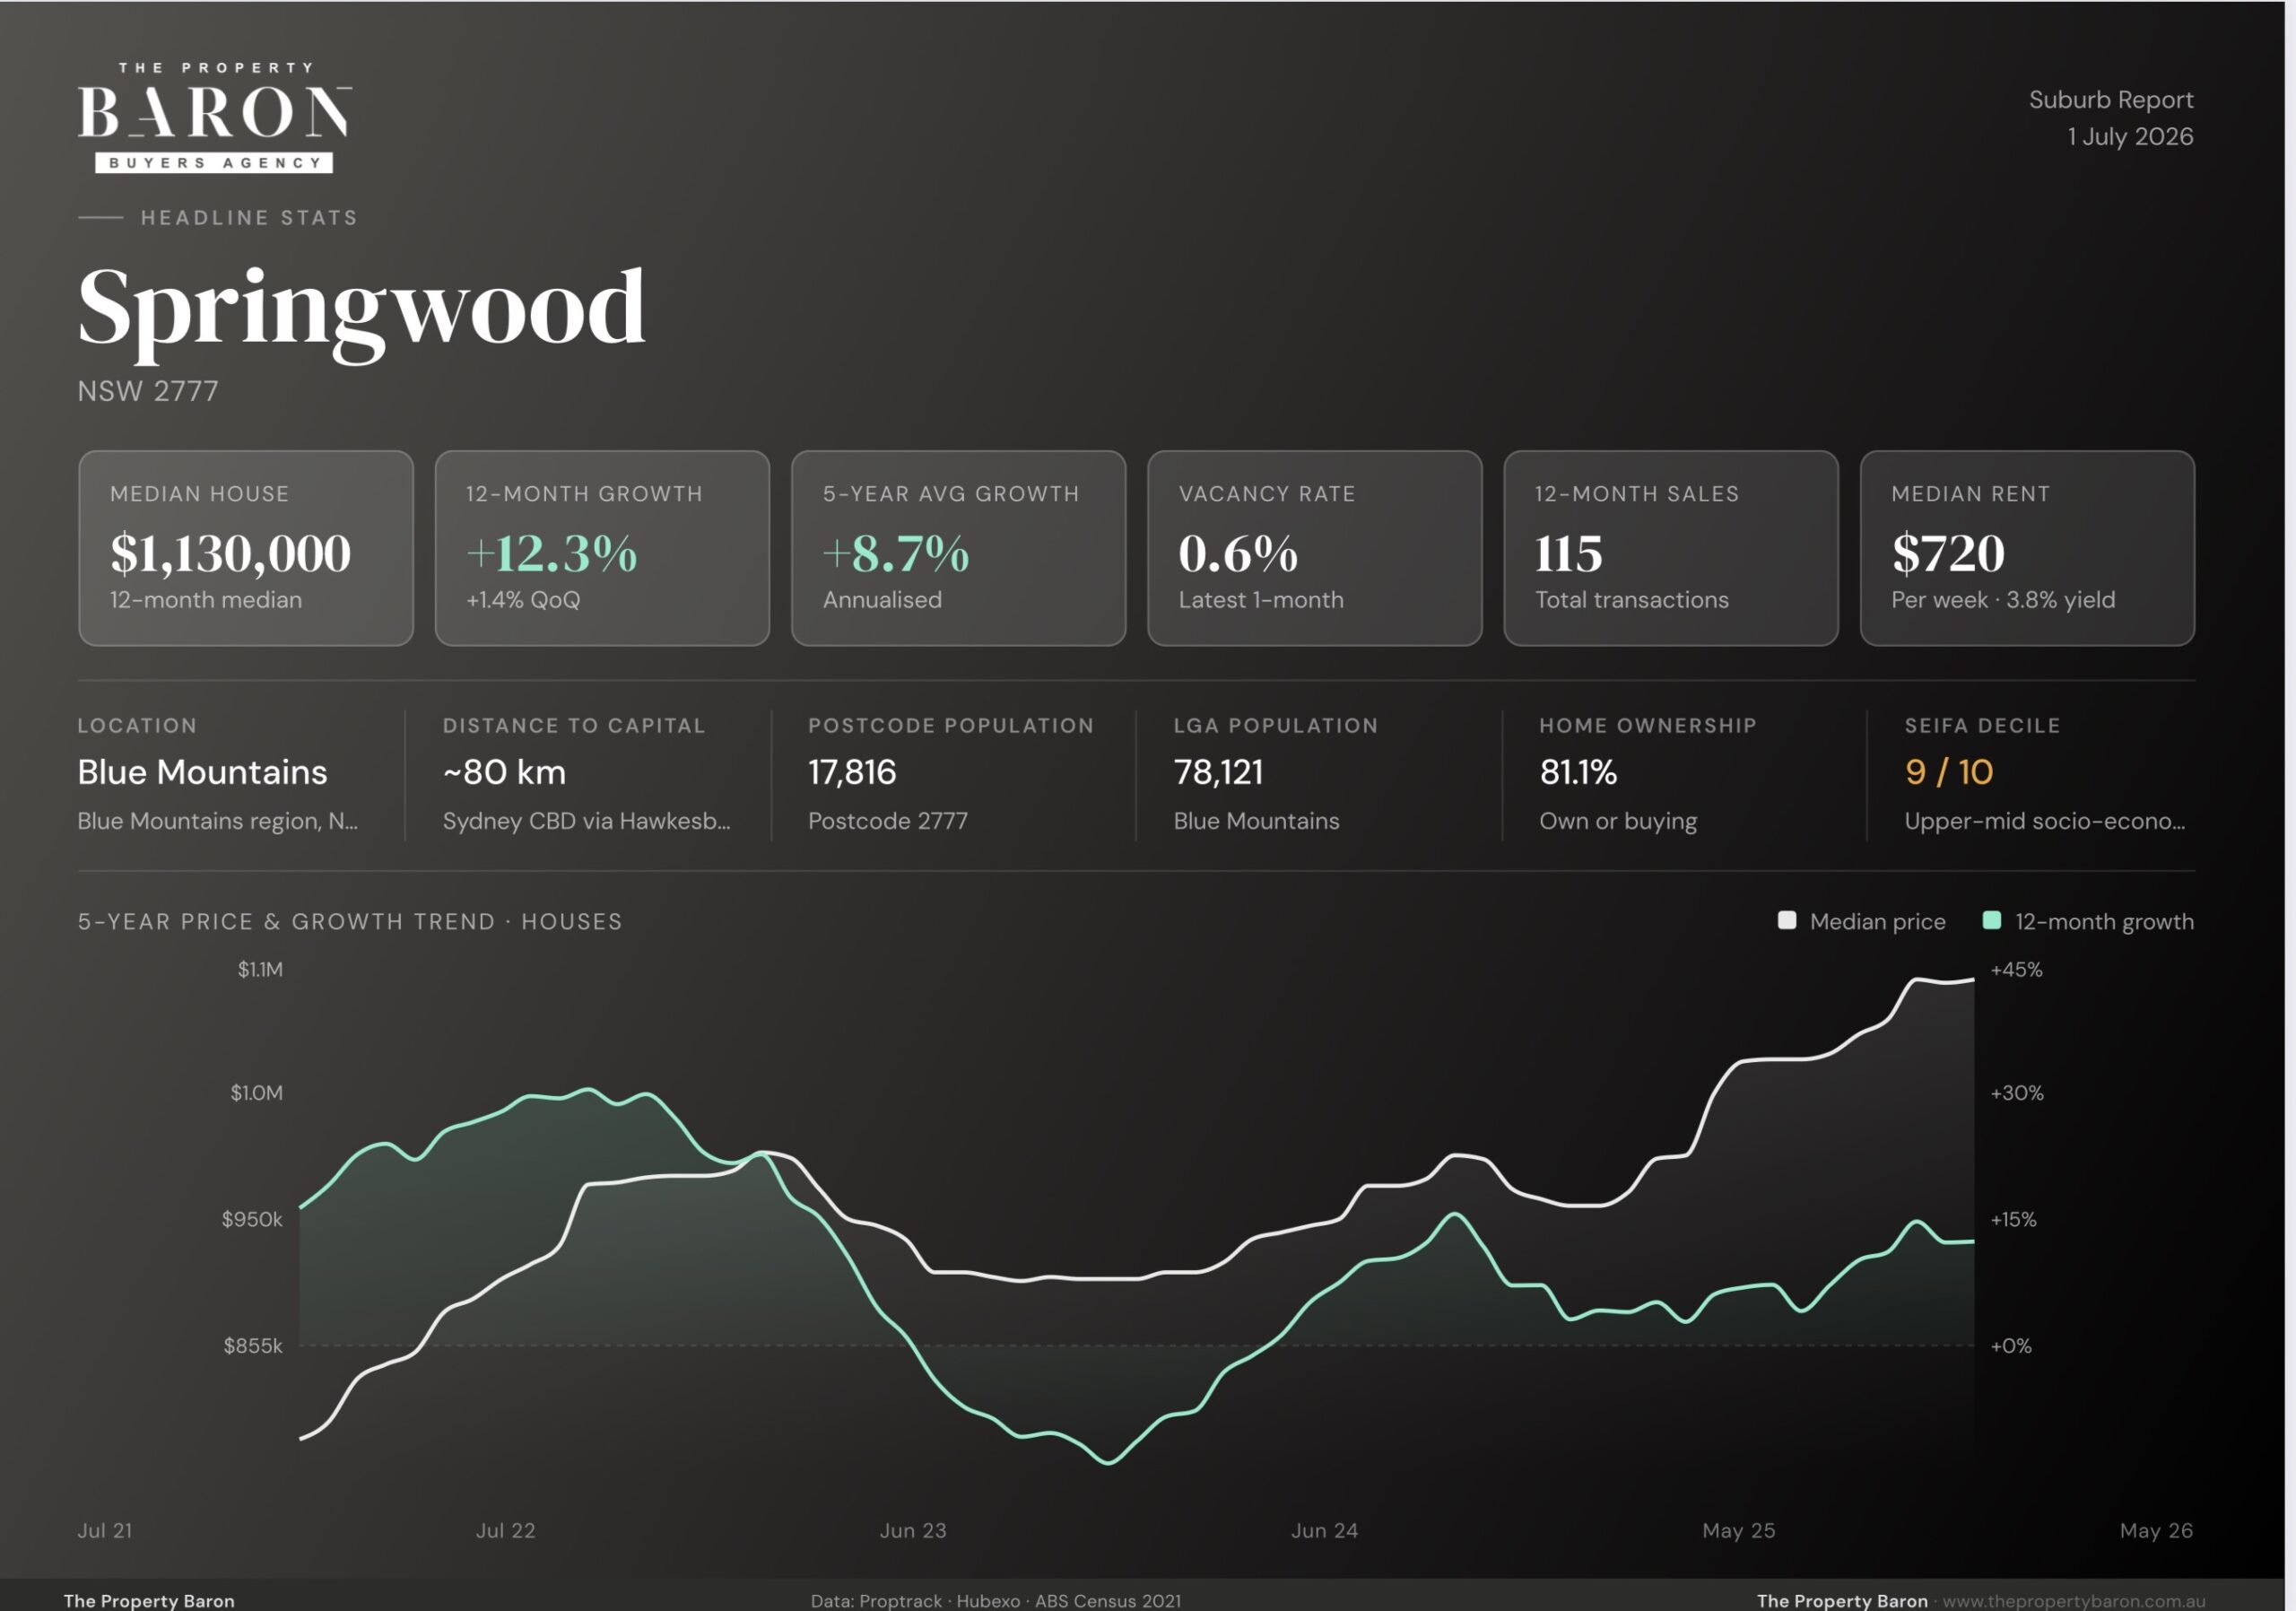Click the 5-Year Price & Growth Trend heading
Image resolution: width=2296 pixels, height=1611 pixels.
(350, 922)
